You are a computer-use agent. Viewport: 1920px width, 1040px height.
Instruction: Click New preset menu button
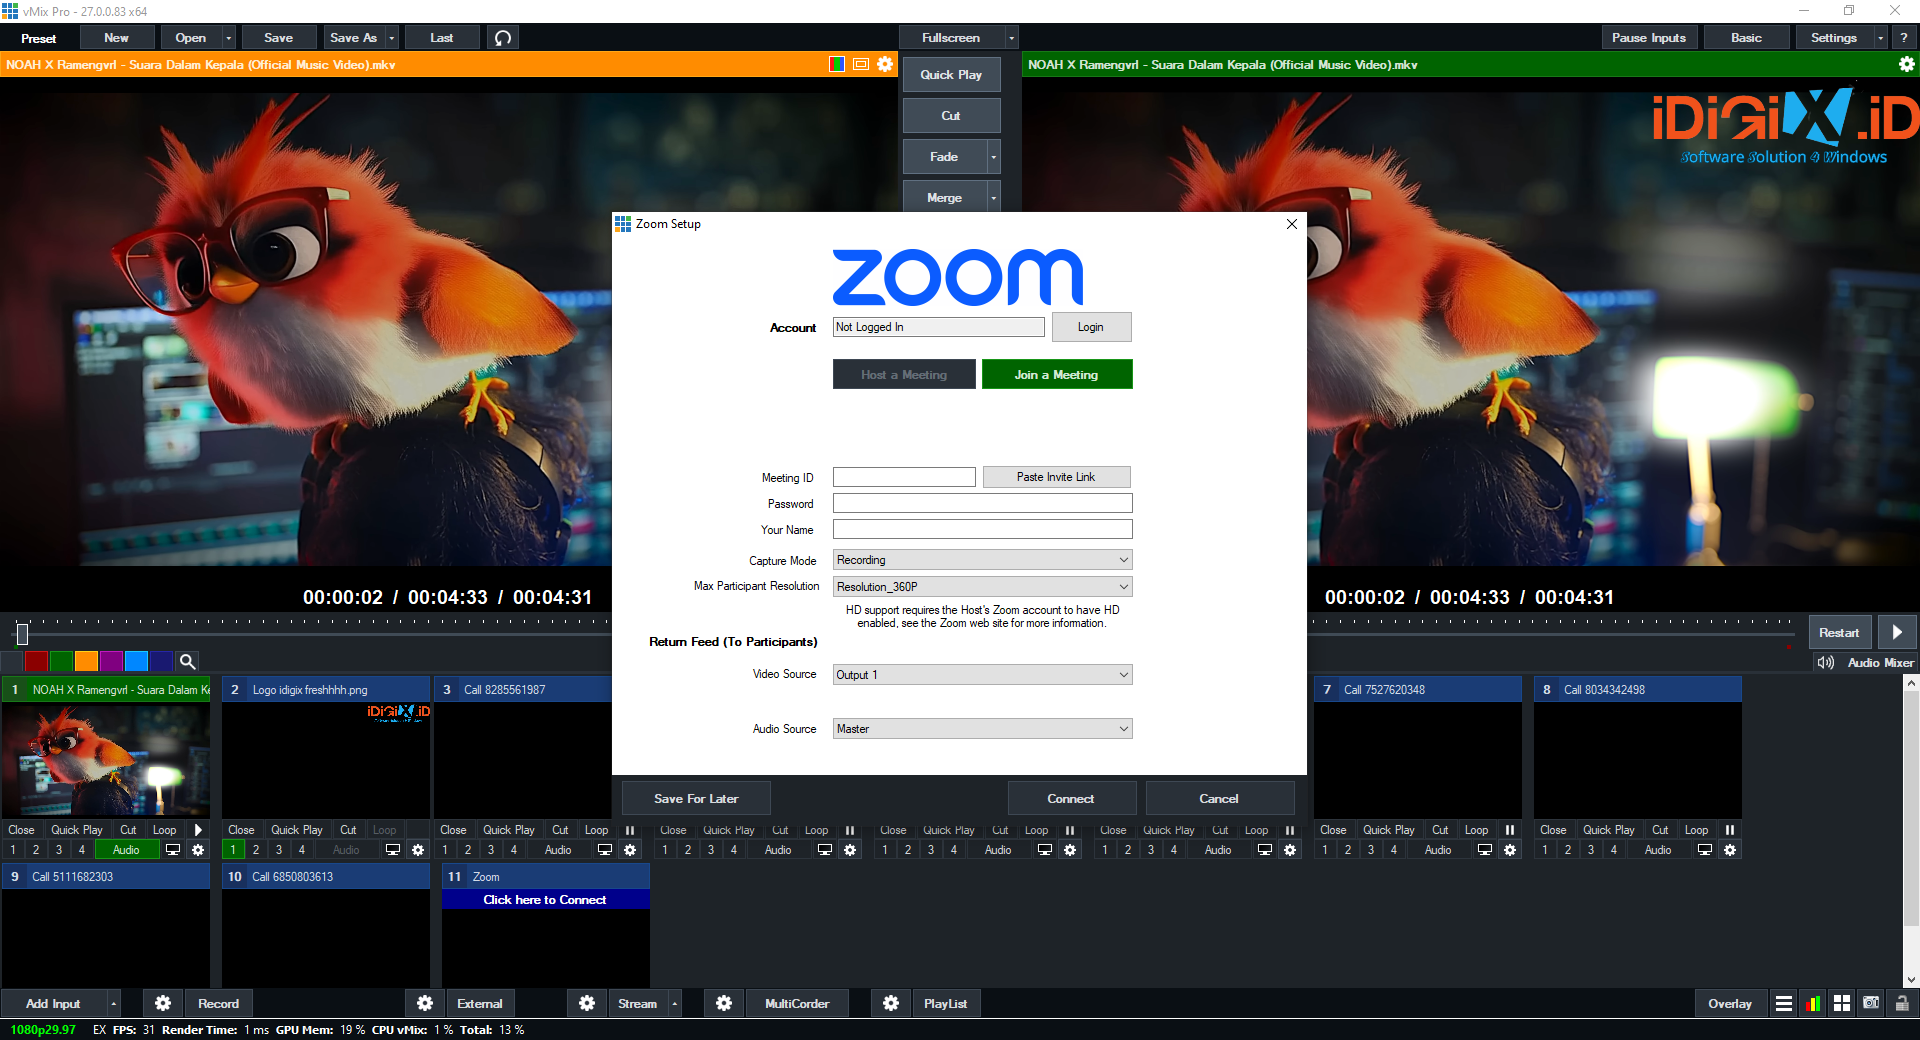pos(116,38)
